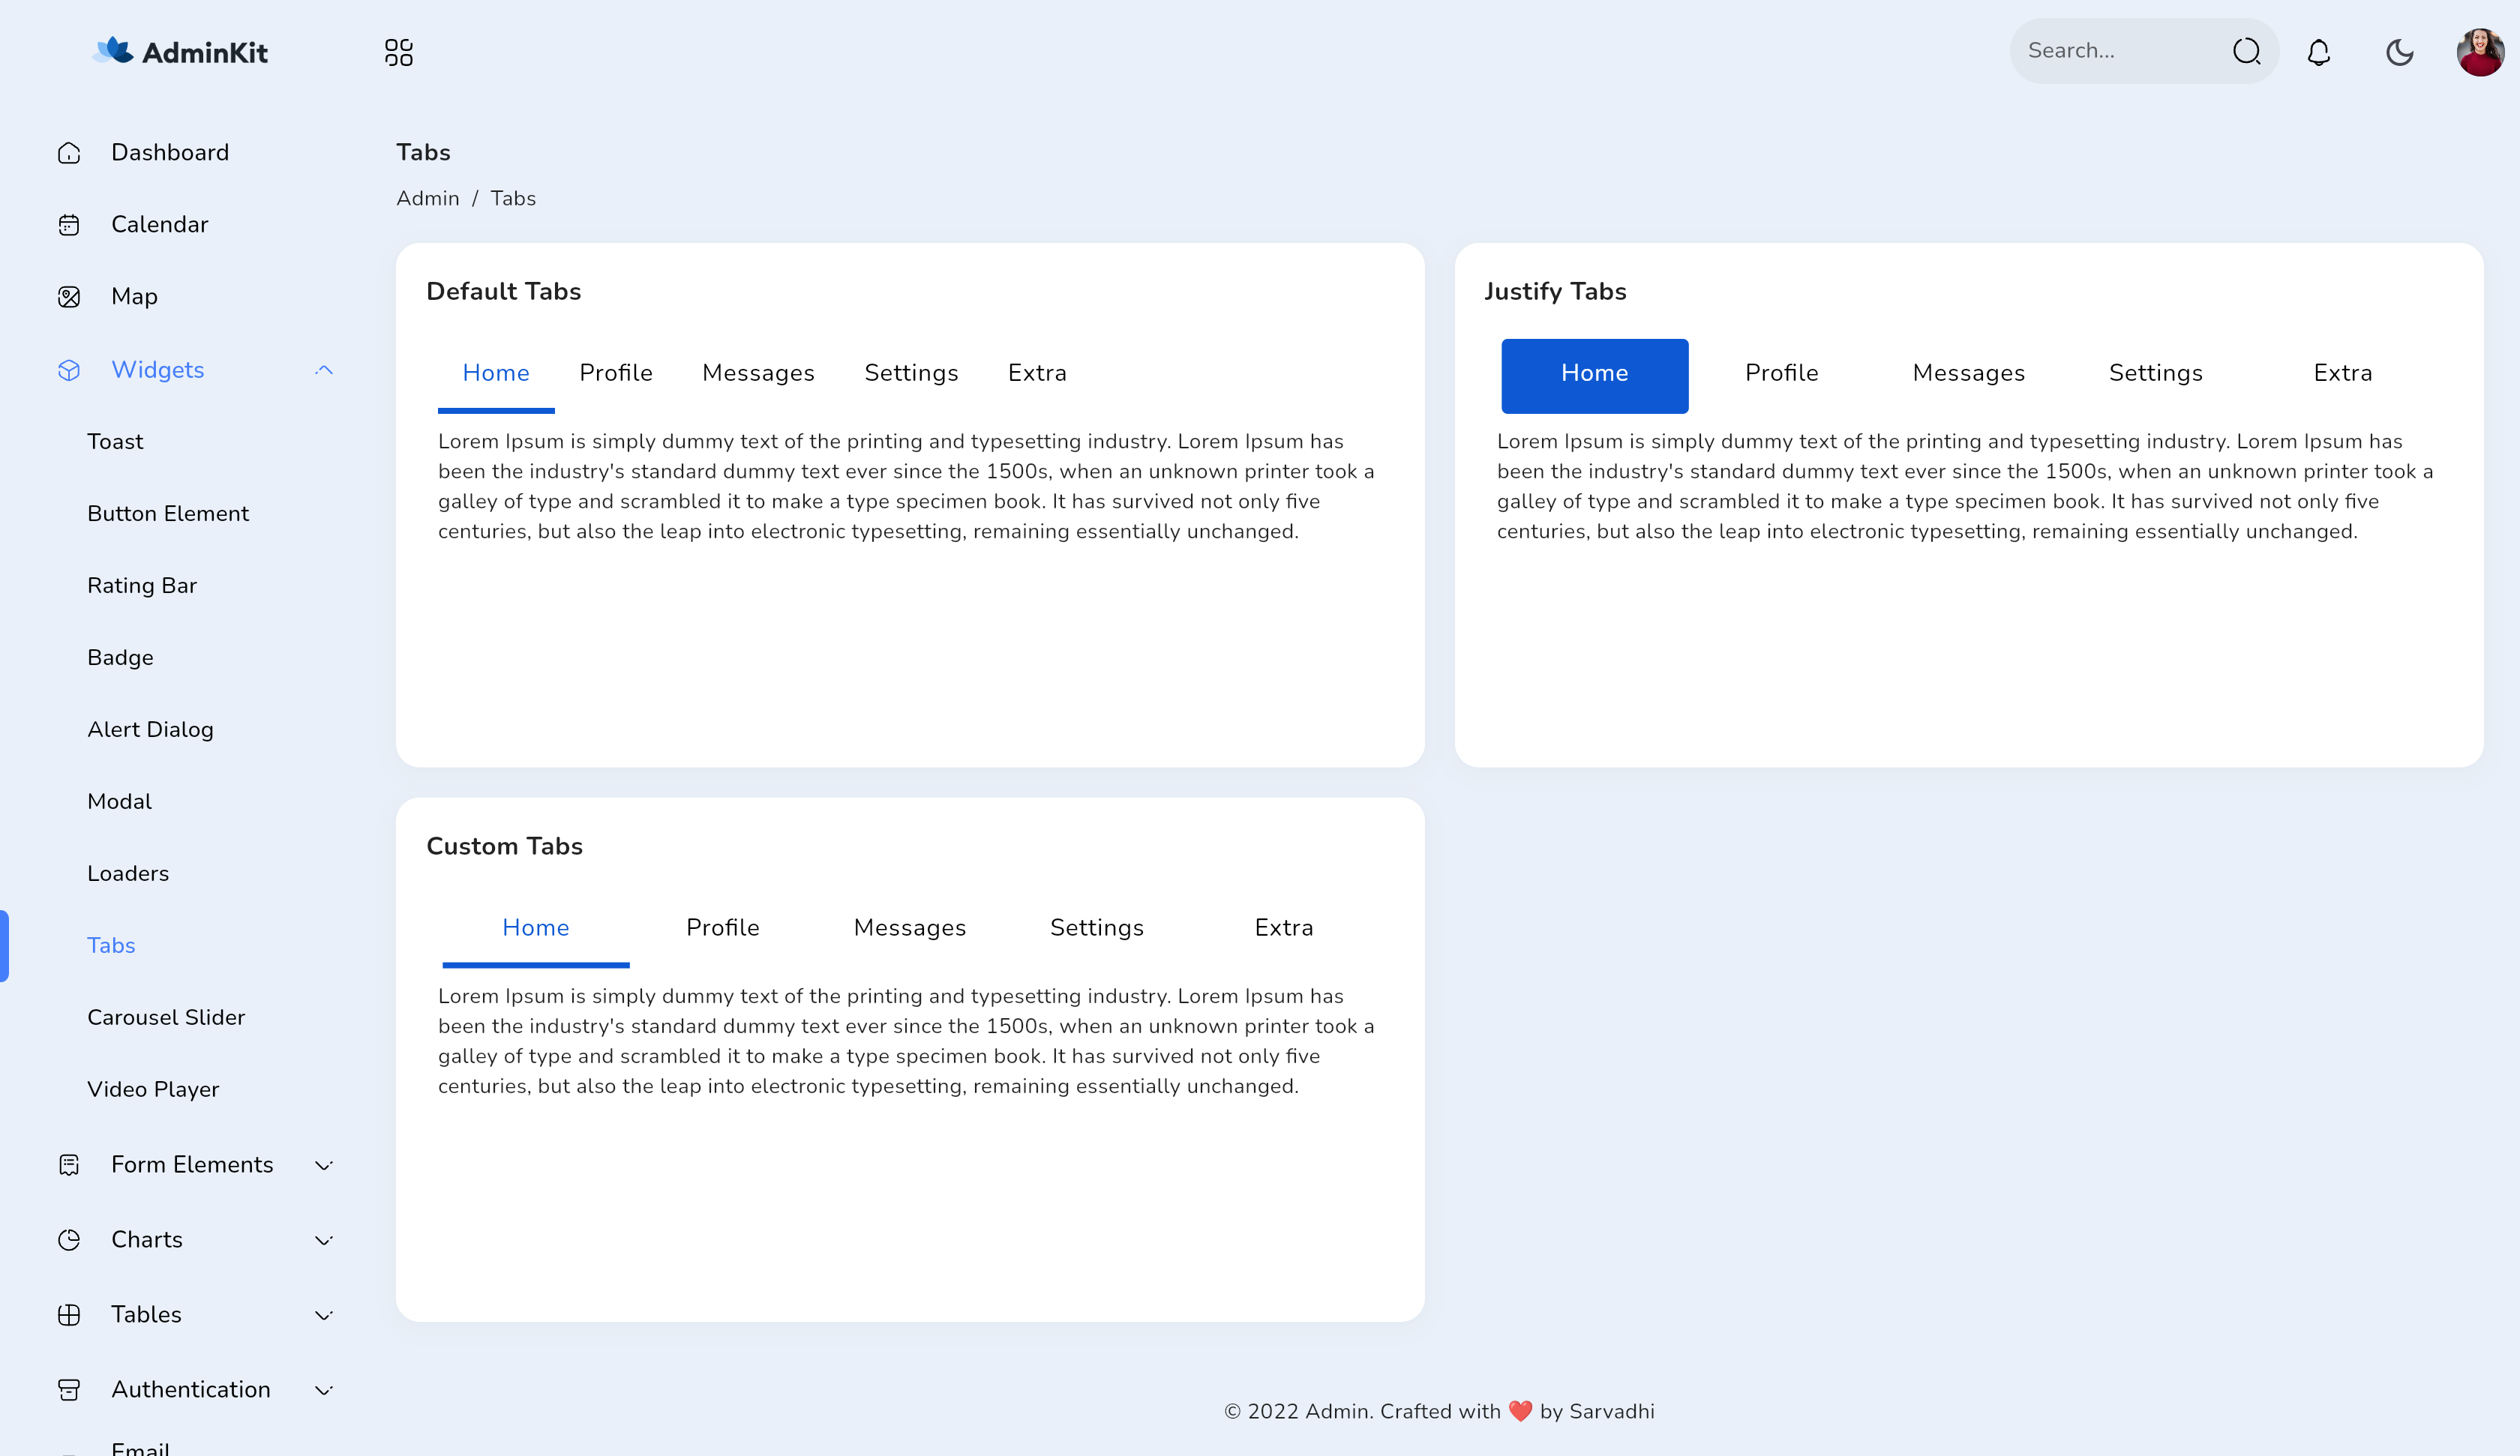Switch to Profile tab in Default Tabs

(x=615, y=373)
